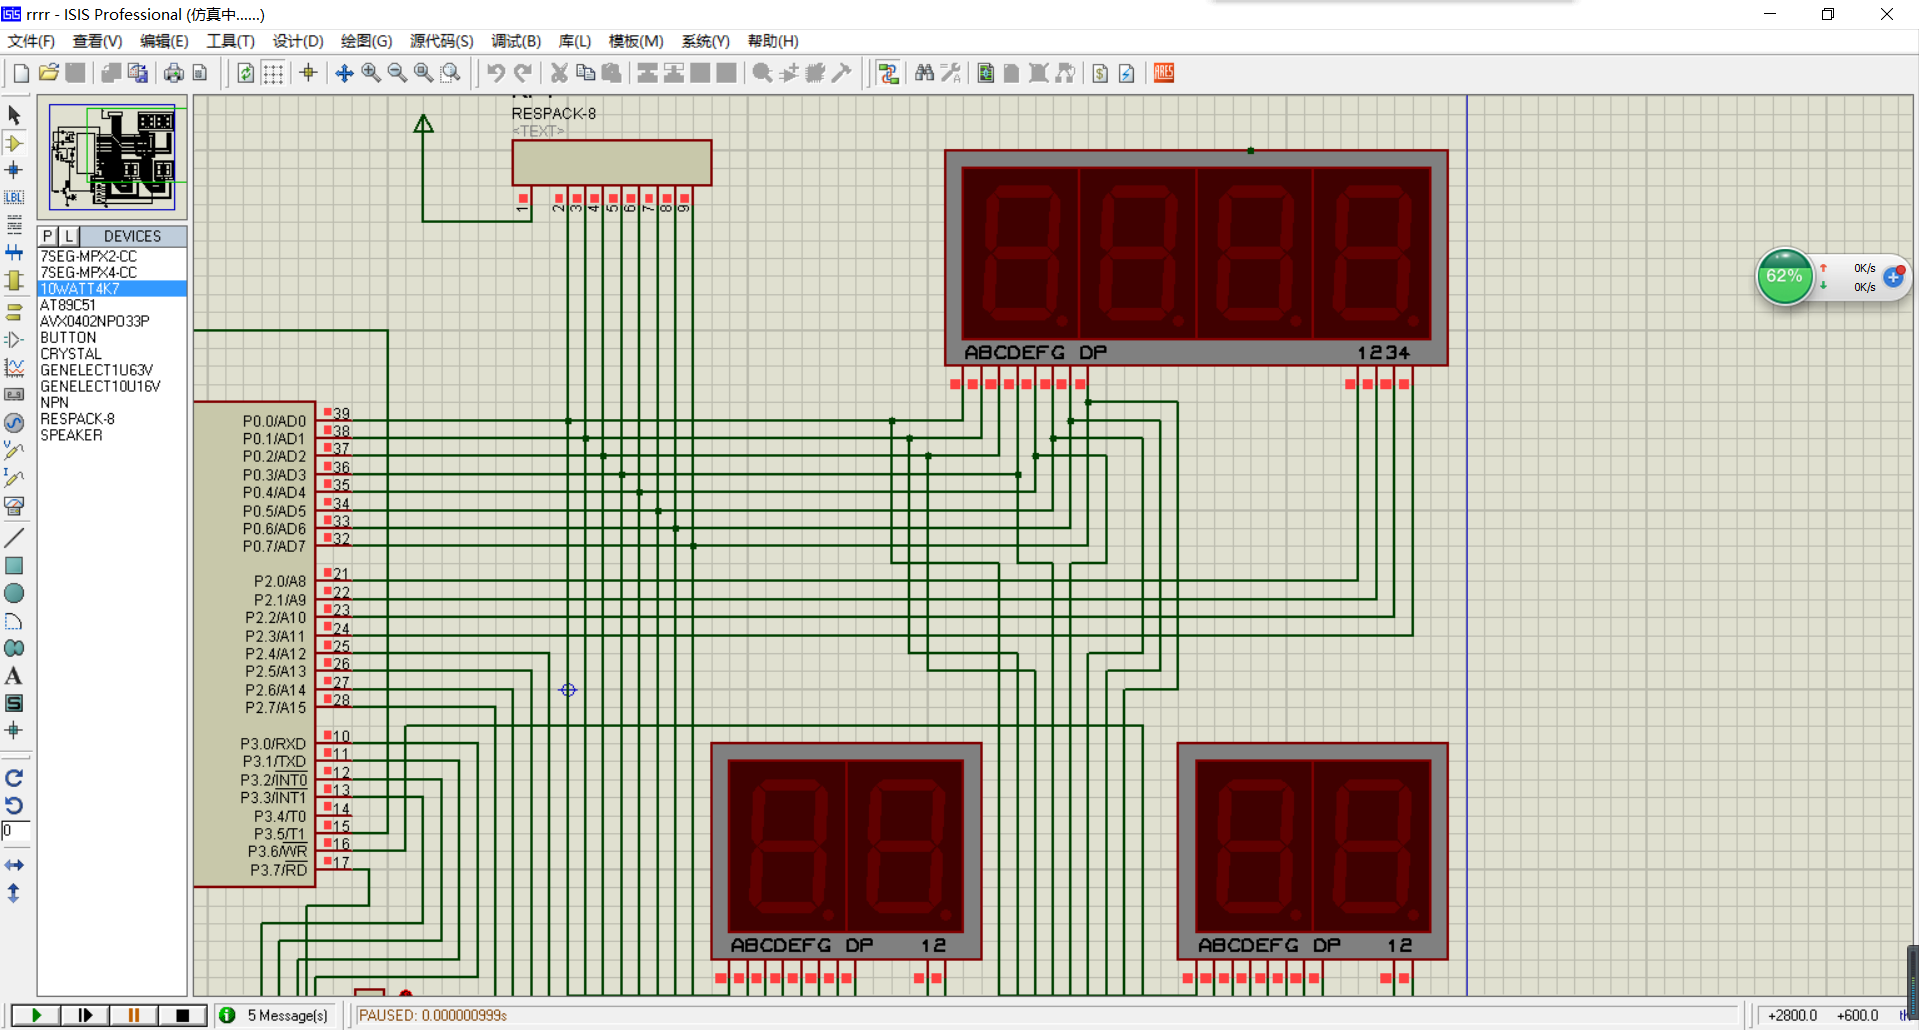Screen dimensions: 1919x1030
Task: Select AT89C51 in the devices list
Action: [68, 305]
